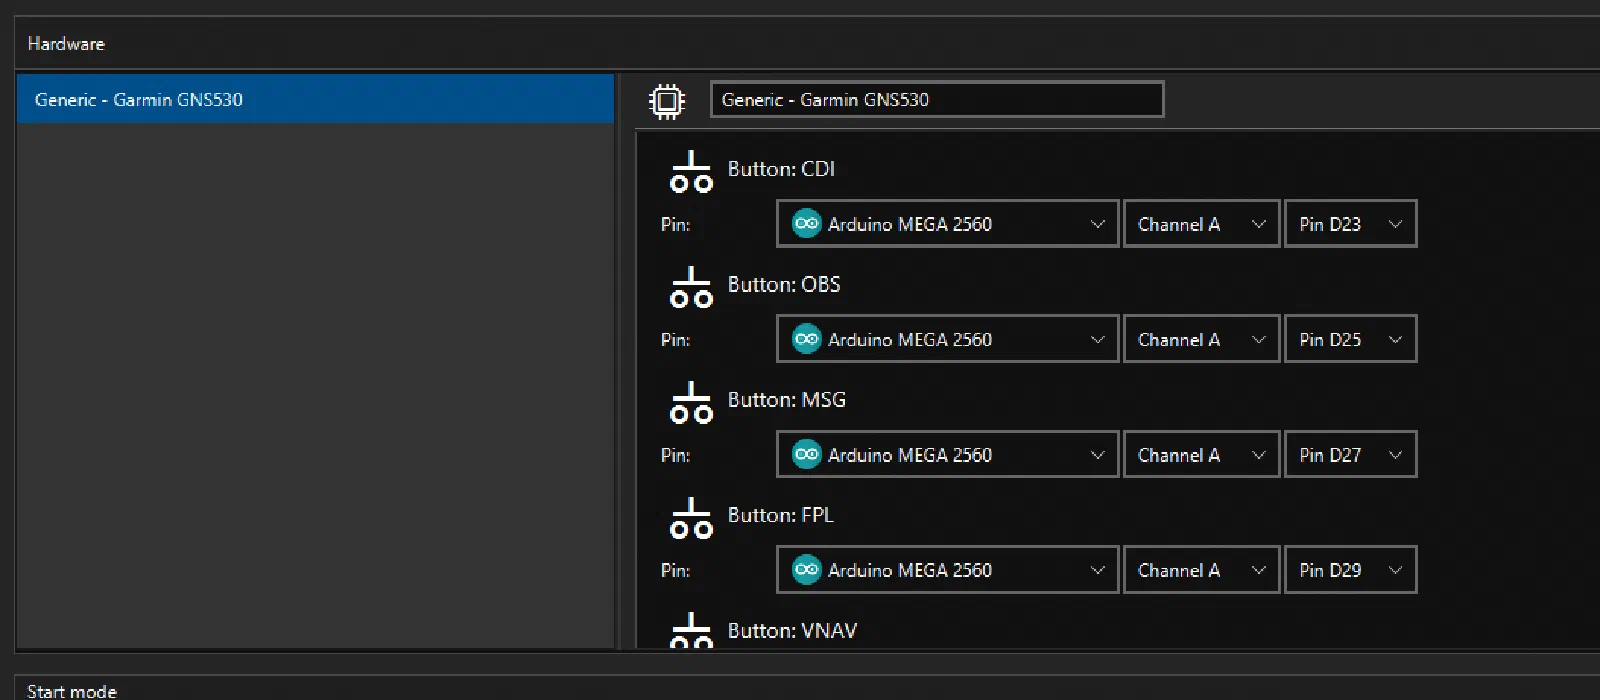Click the button icon next to Button: FPL

(691, 518)
